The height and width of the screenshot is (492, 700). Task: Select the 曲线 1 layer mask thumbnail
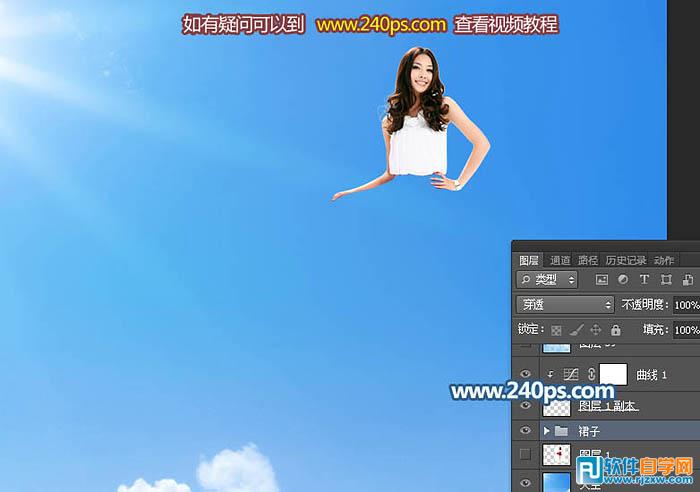[612, 374]
